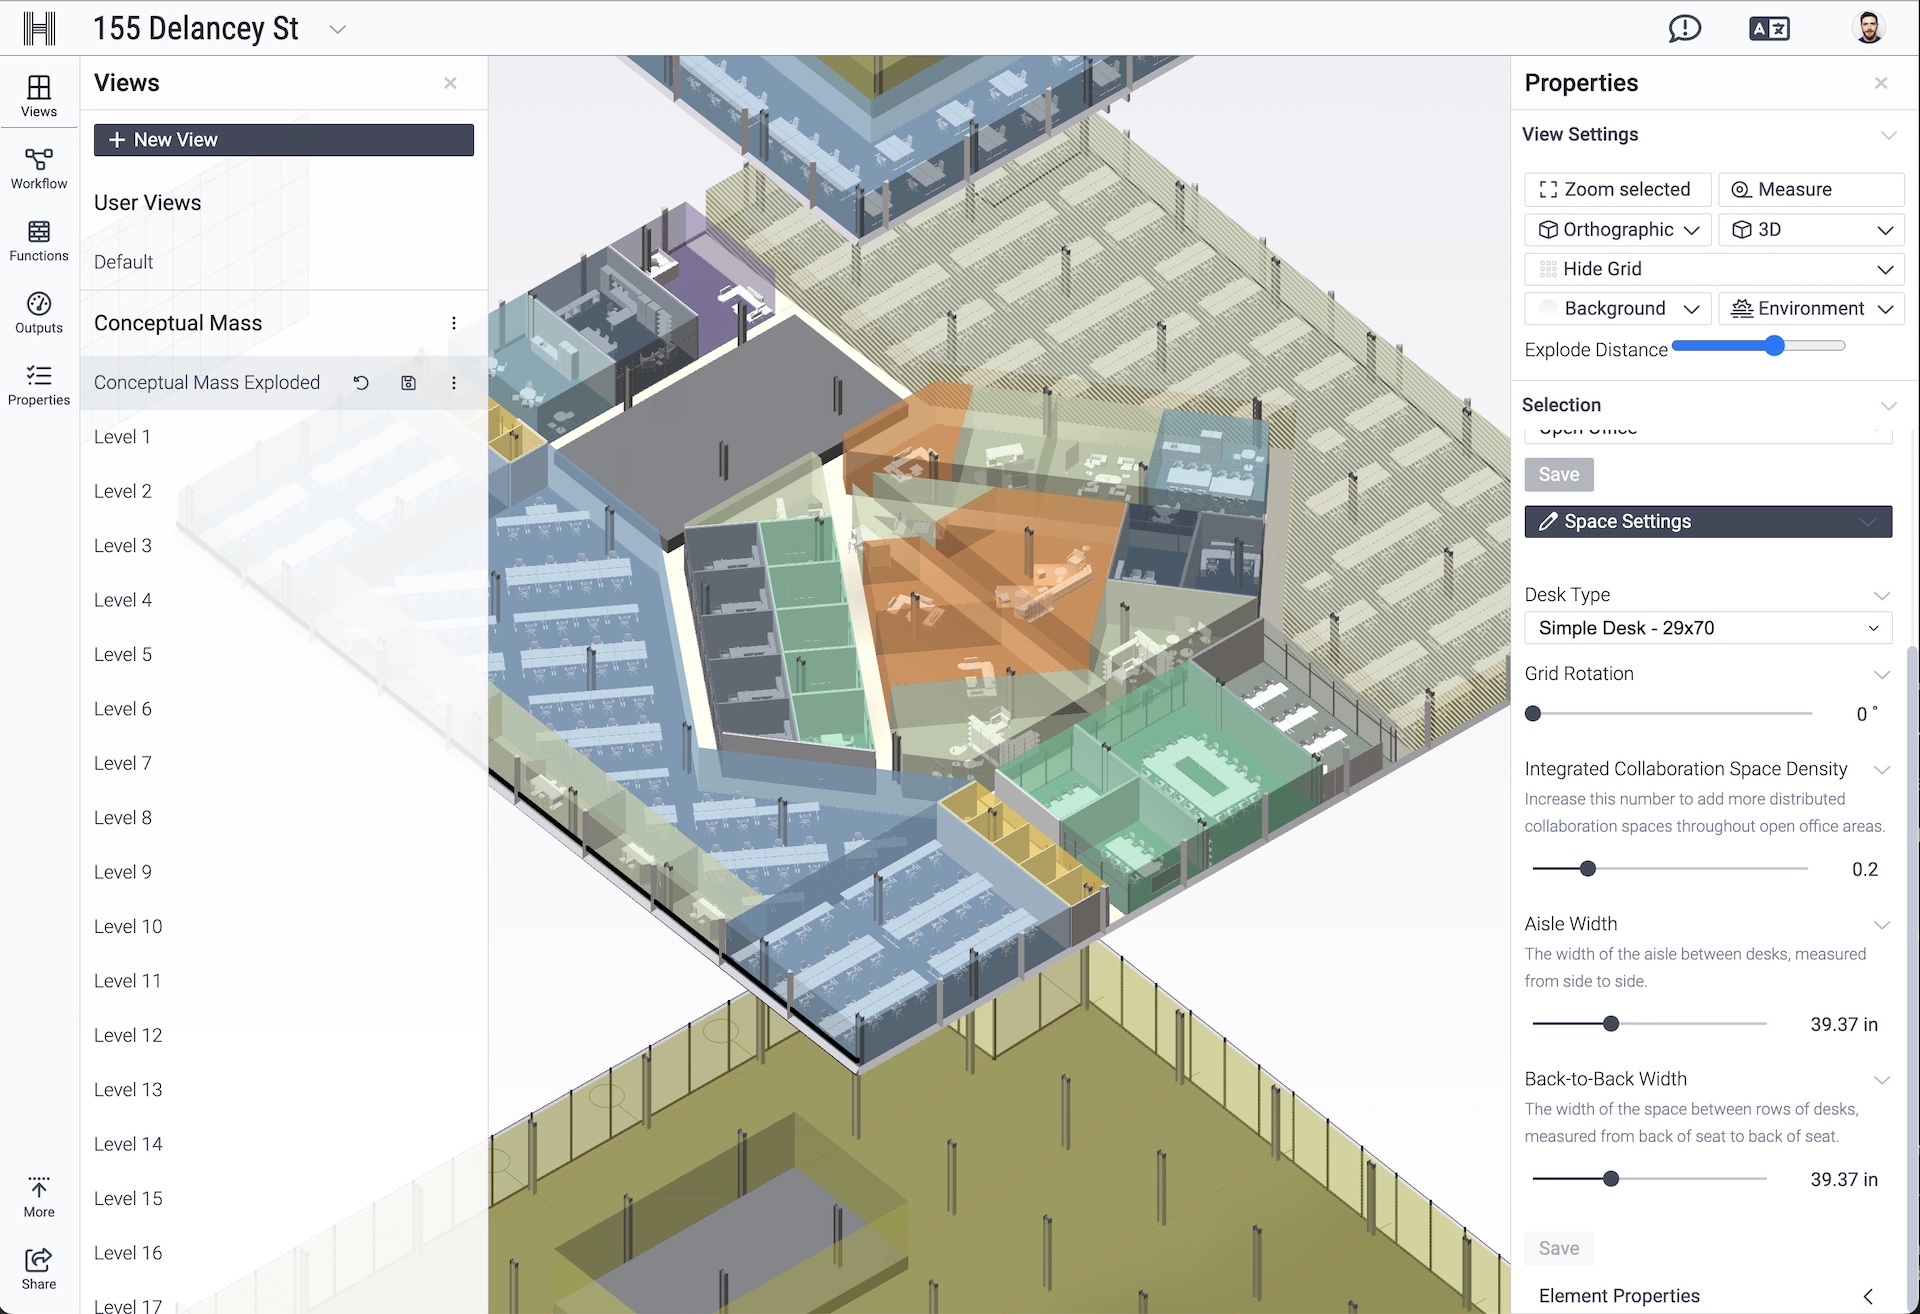Open the notifications alert icon in the top bar
Viewport: 1920px width, 1314px height.
[1685, 28]
